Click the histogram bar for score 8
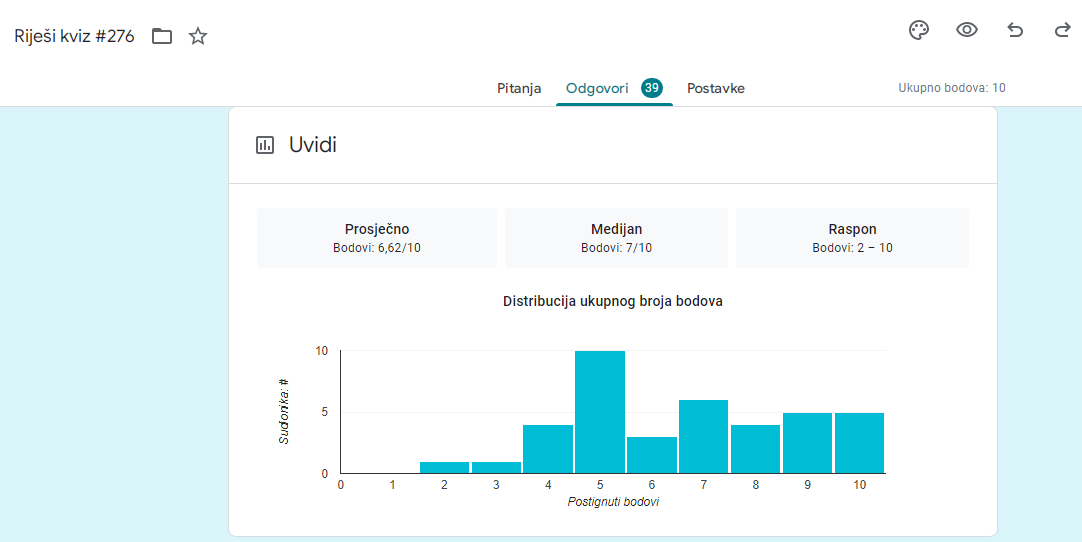Image resolution: width=1082 pixels, height=542 pixels. (x=756, y=449)
